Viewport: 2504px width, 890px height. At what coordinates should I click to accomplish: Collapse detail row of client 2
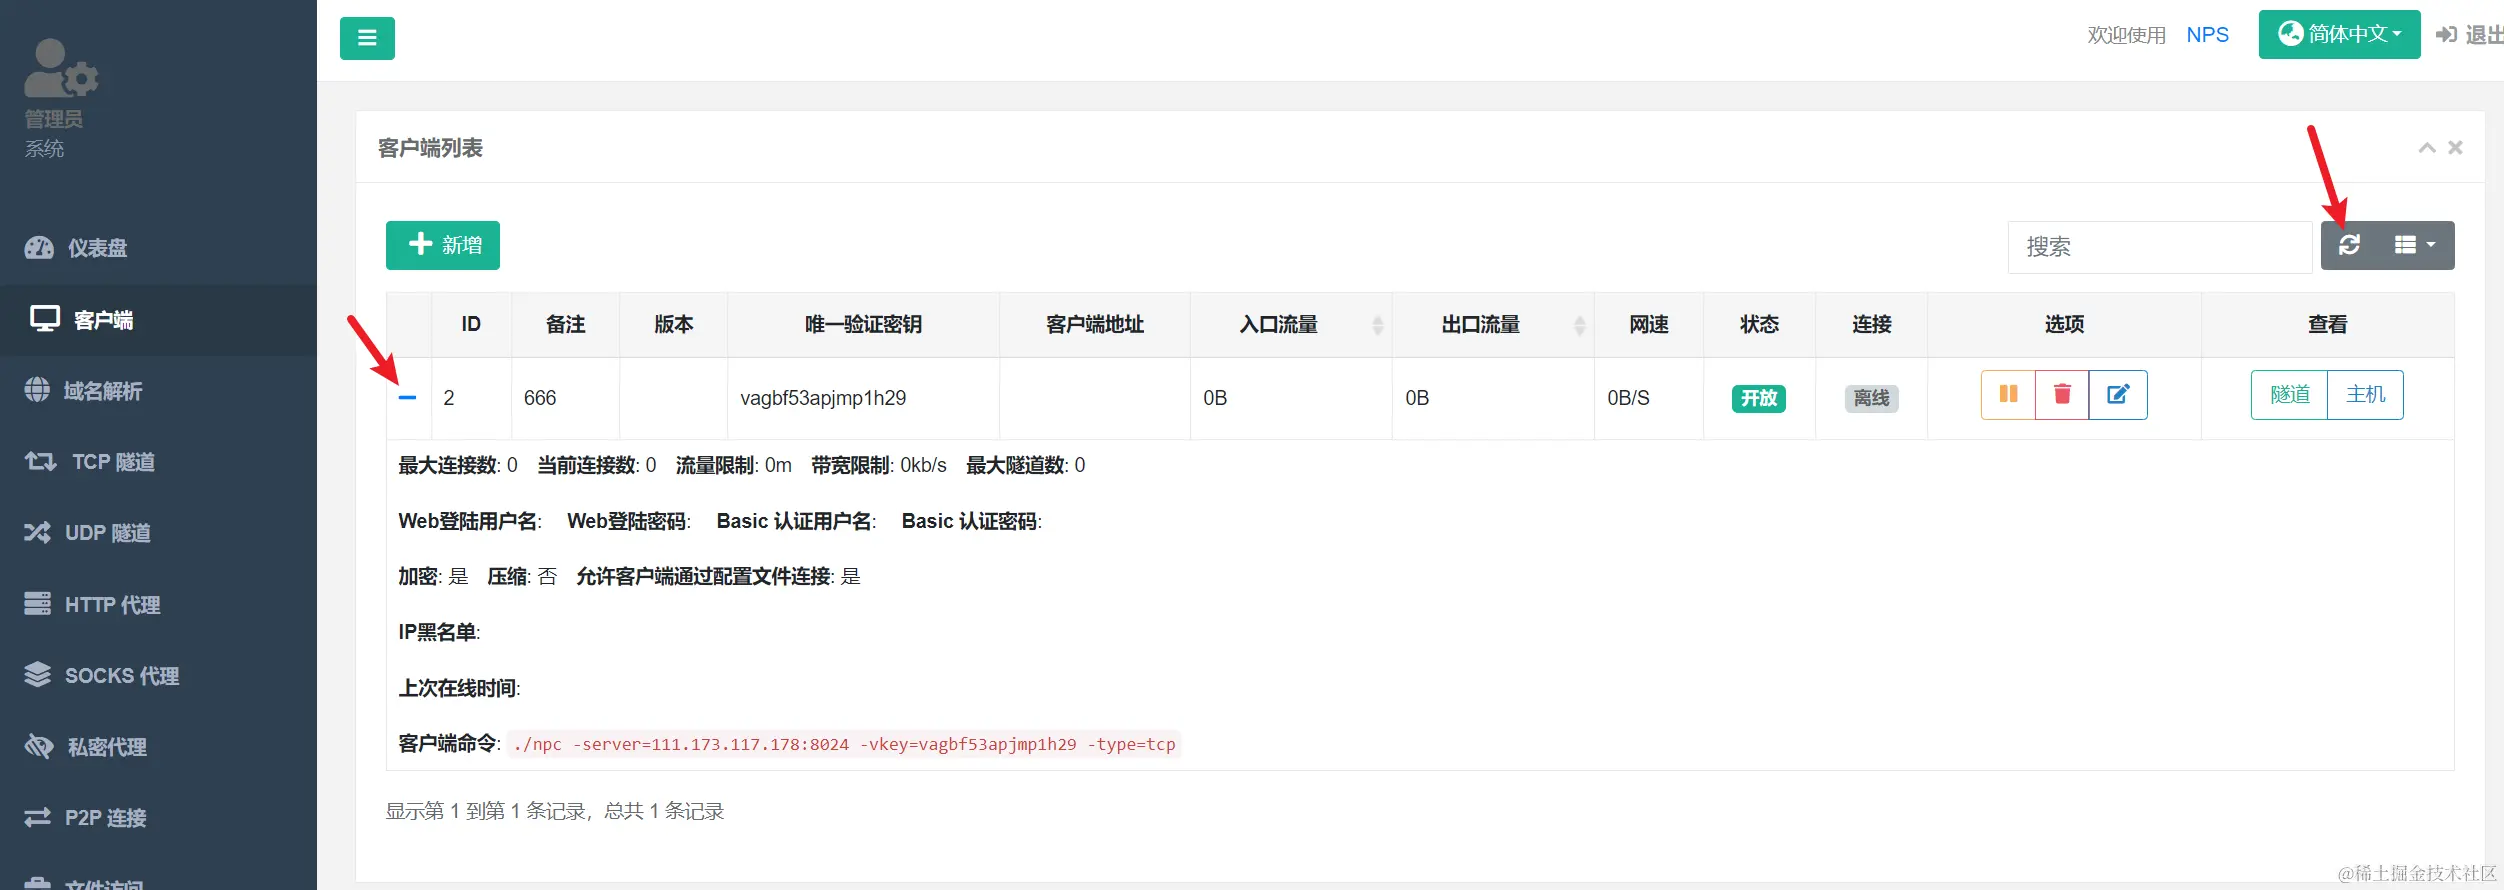(407, 398)
